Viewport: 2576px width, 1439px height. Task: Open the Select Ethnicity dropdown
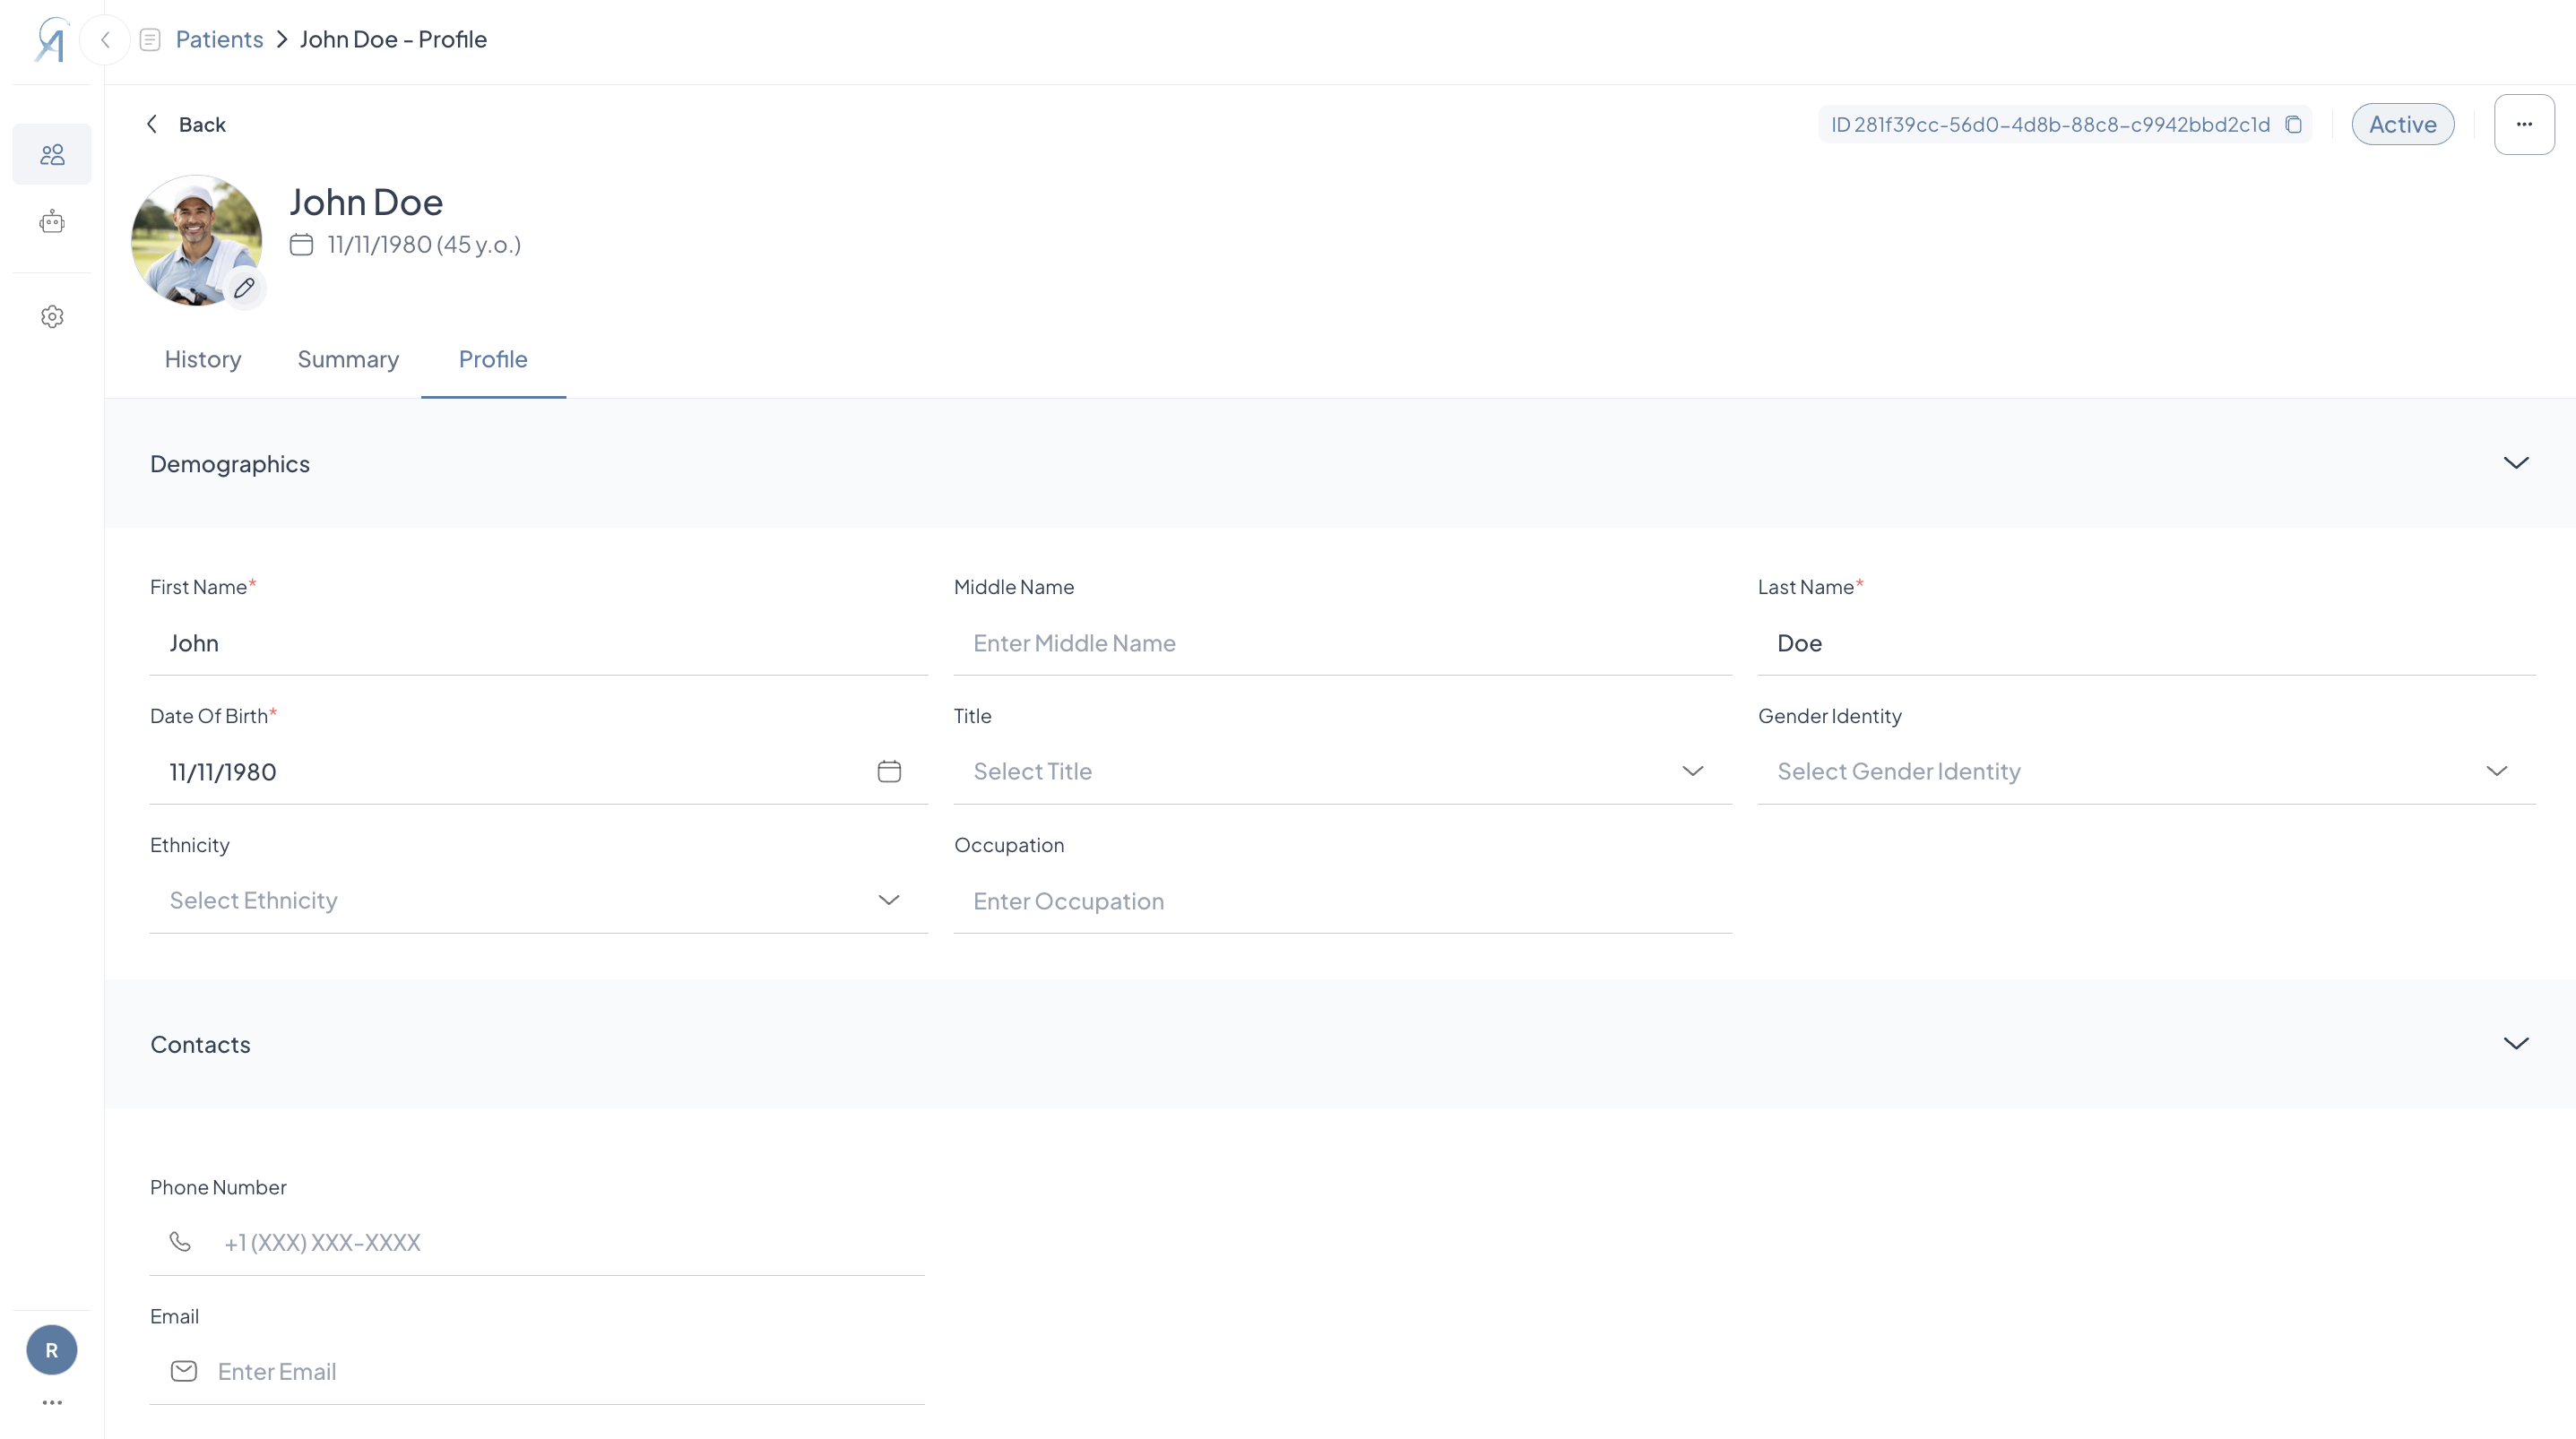click(x=537, y=900)
